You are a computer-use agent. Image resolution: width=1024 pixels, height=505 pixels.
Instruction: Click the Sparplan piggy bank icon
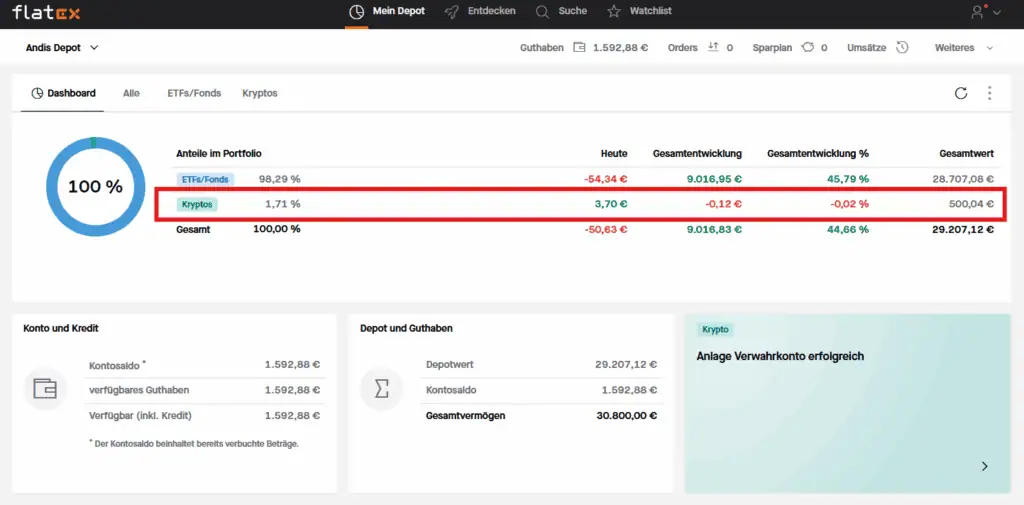pyautogui.click(x=808, y=47)
